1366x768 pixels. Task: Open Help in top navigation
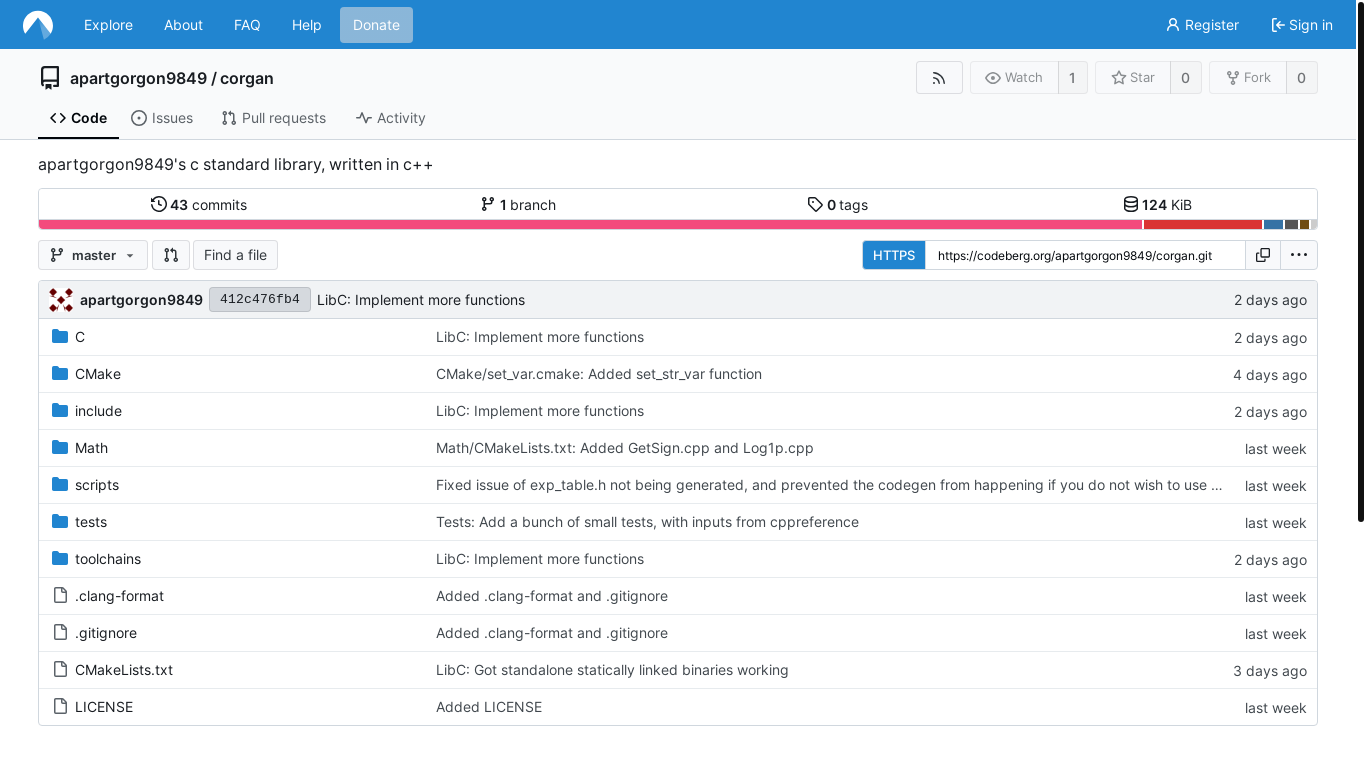click(306, 25)
